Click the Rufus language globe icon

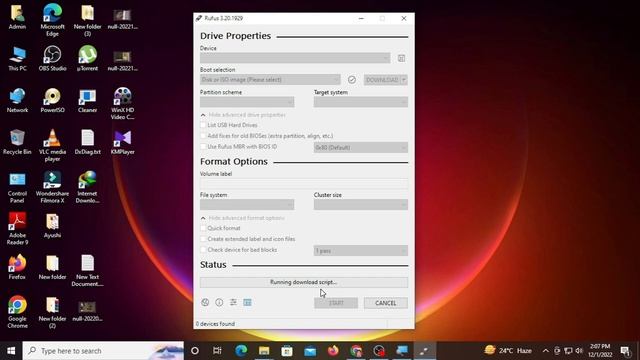[x=205, y=302]
